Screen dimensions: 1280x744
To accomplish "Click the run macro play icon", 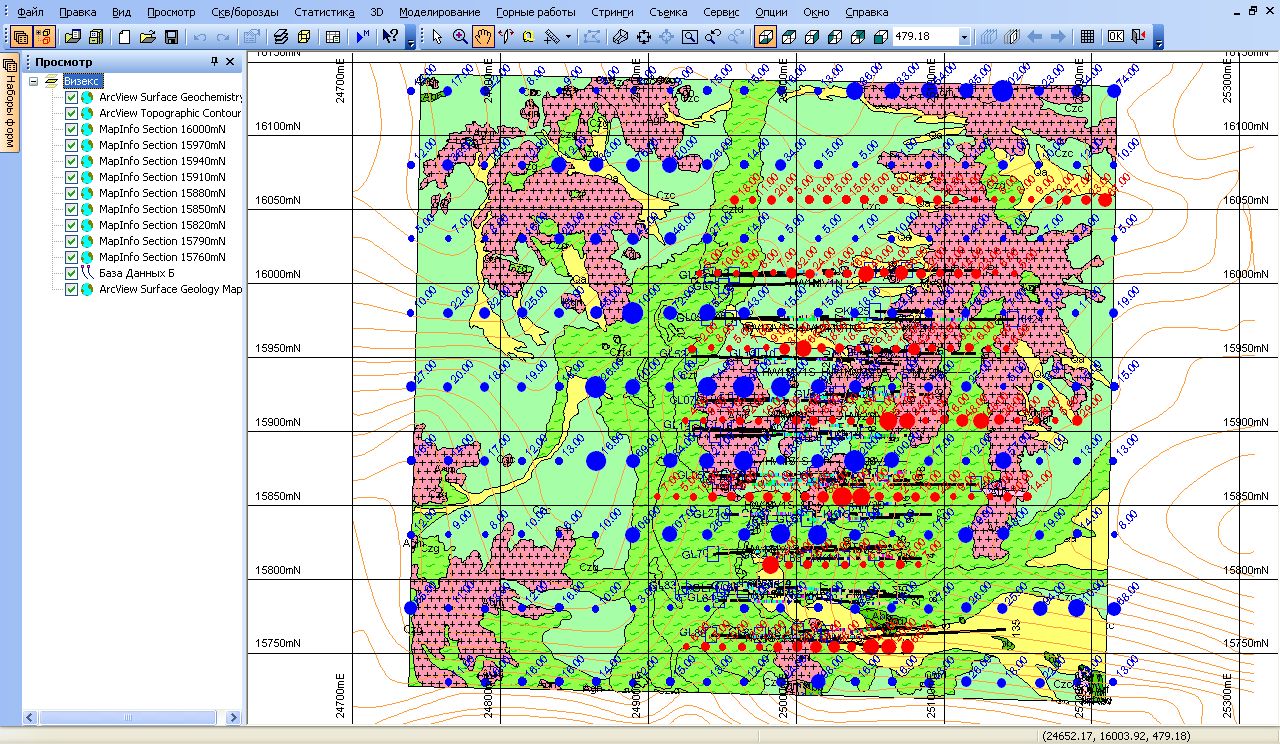I will coord(363,37).
